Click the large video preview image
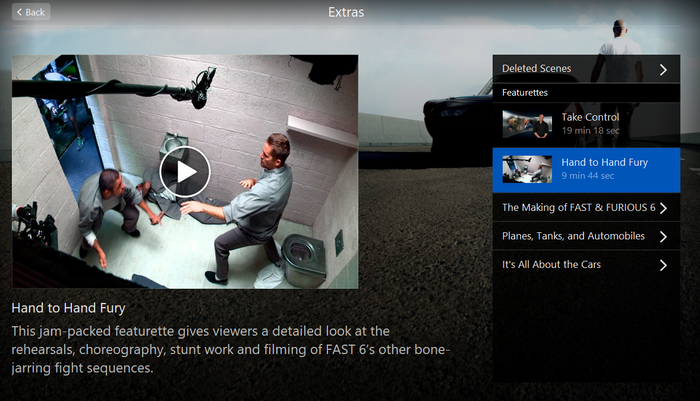This screenshot has height=401, width=700. coord(185,171)
